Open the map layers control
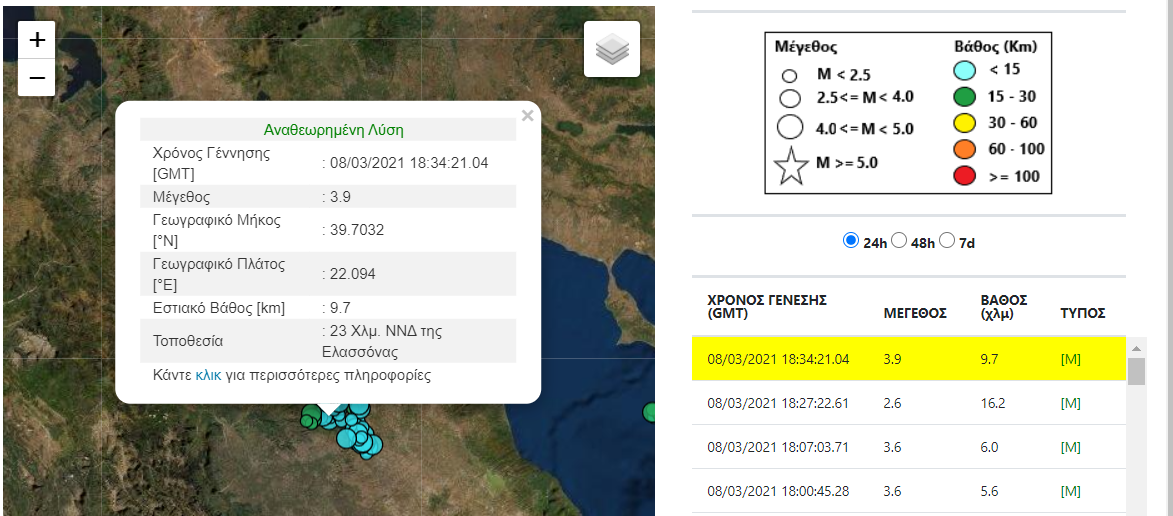The width and height of the screenshot is (1173, 516). tap(612, 49)
